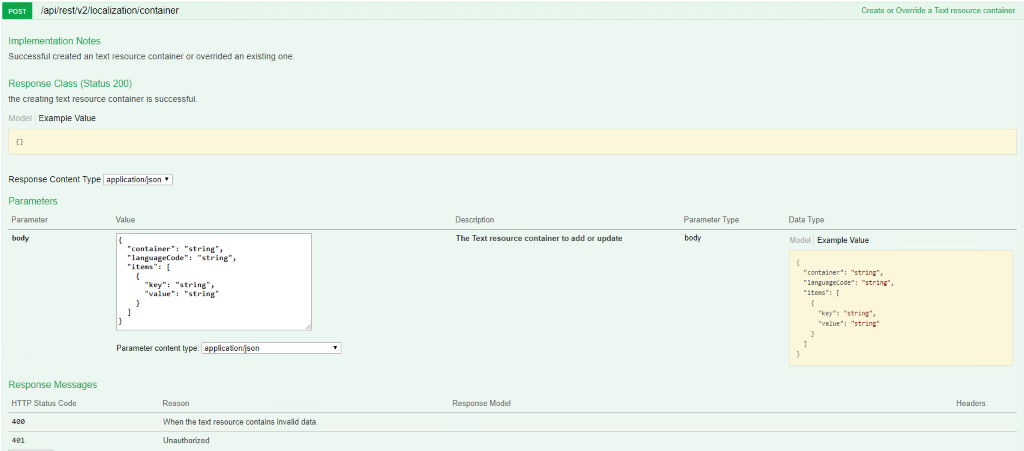Click the empty braces response example box
The height and width of the screenshot is (451, 1024).
(511, 142)
